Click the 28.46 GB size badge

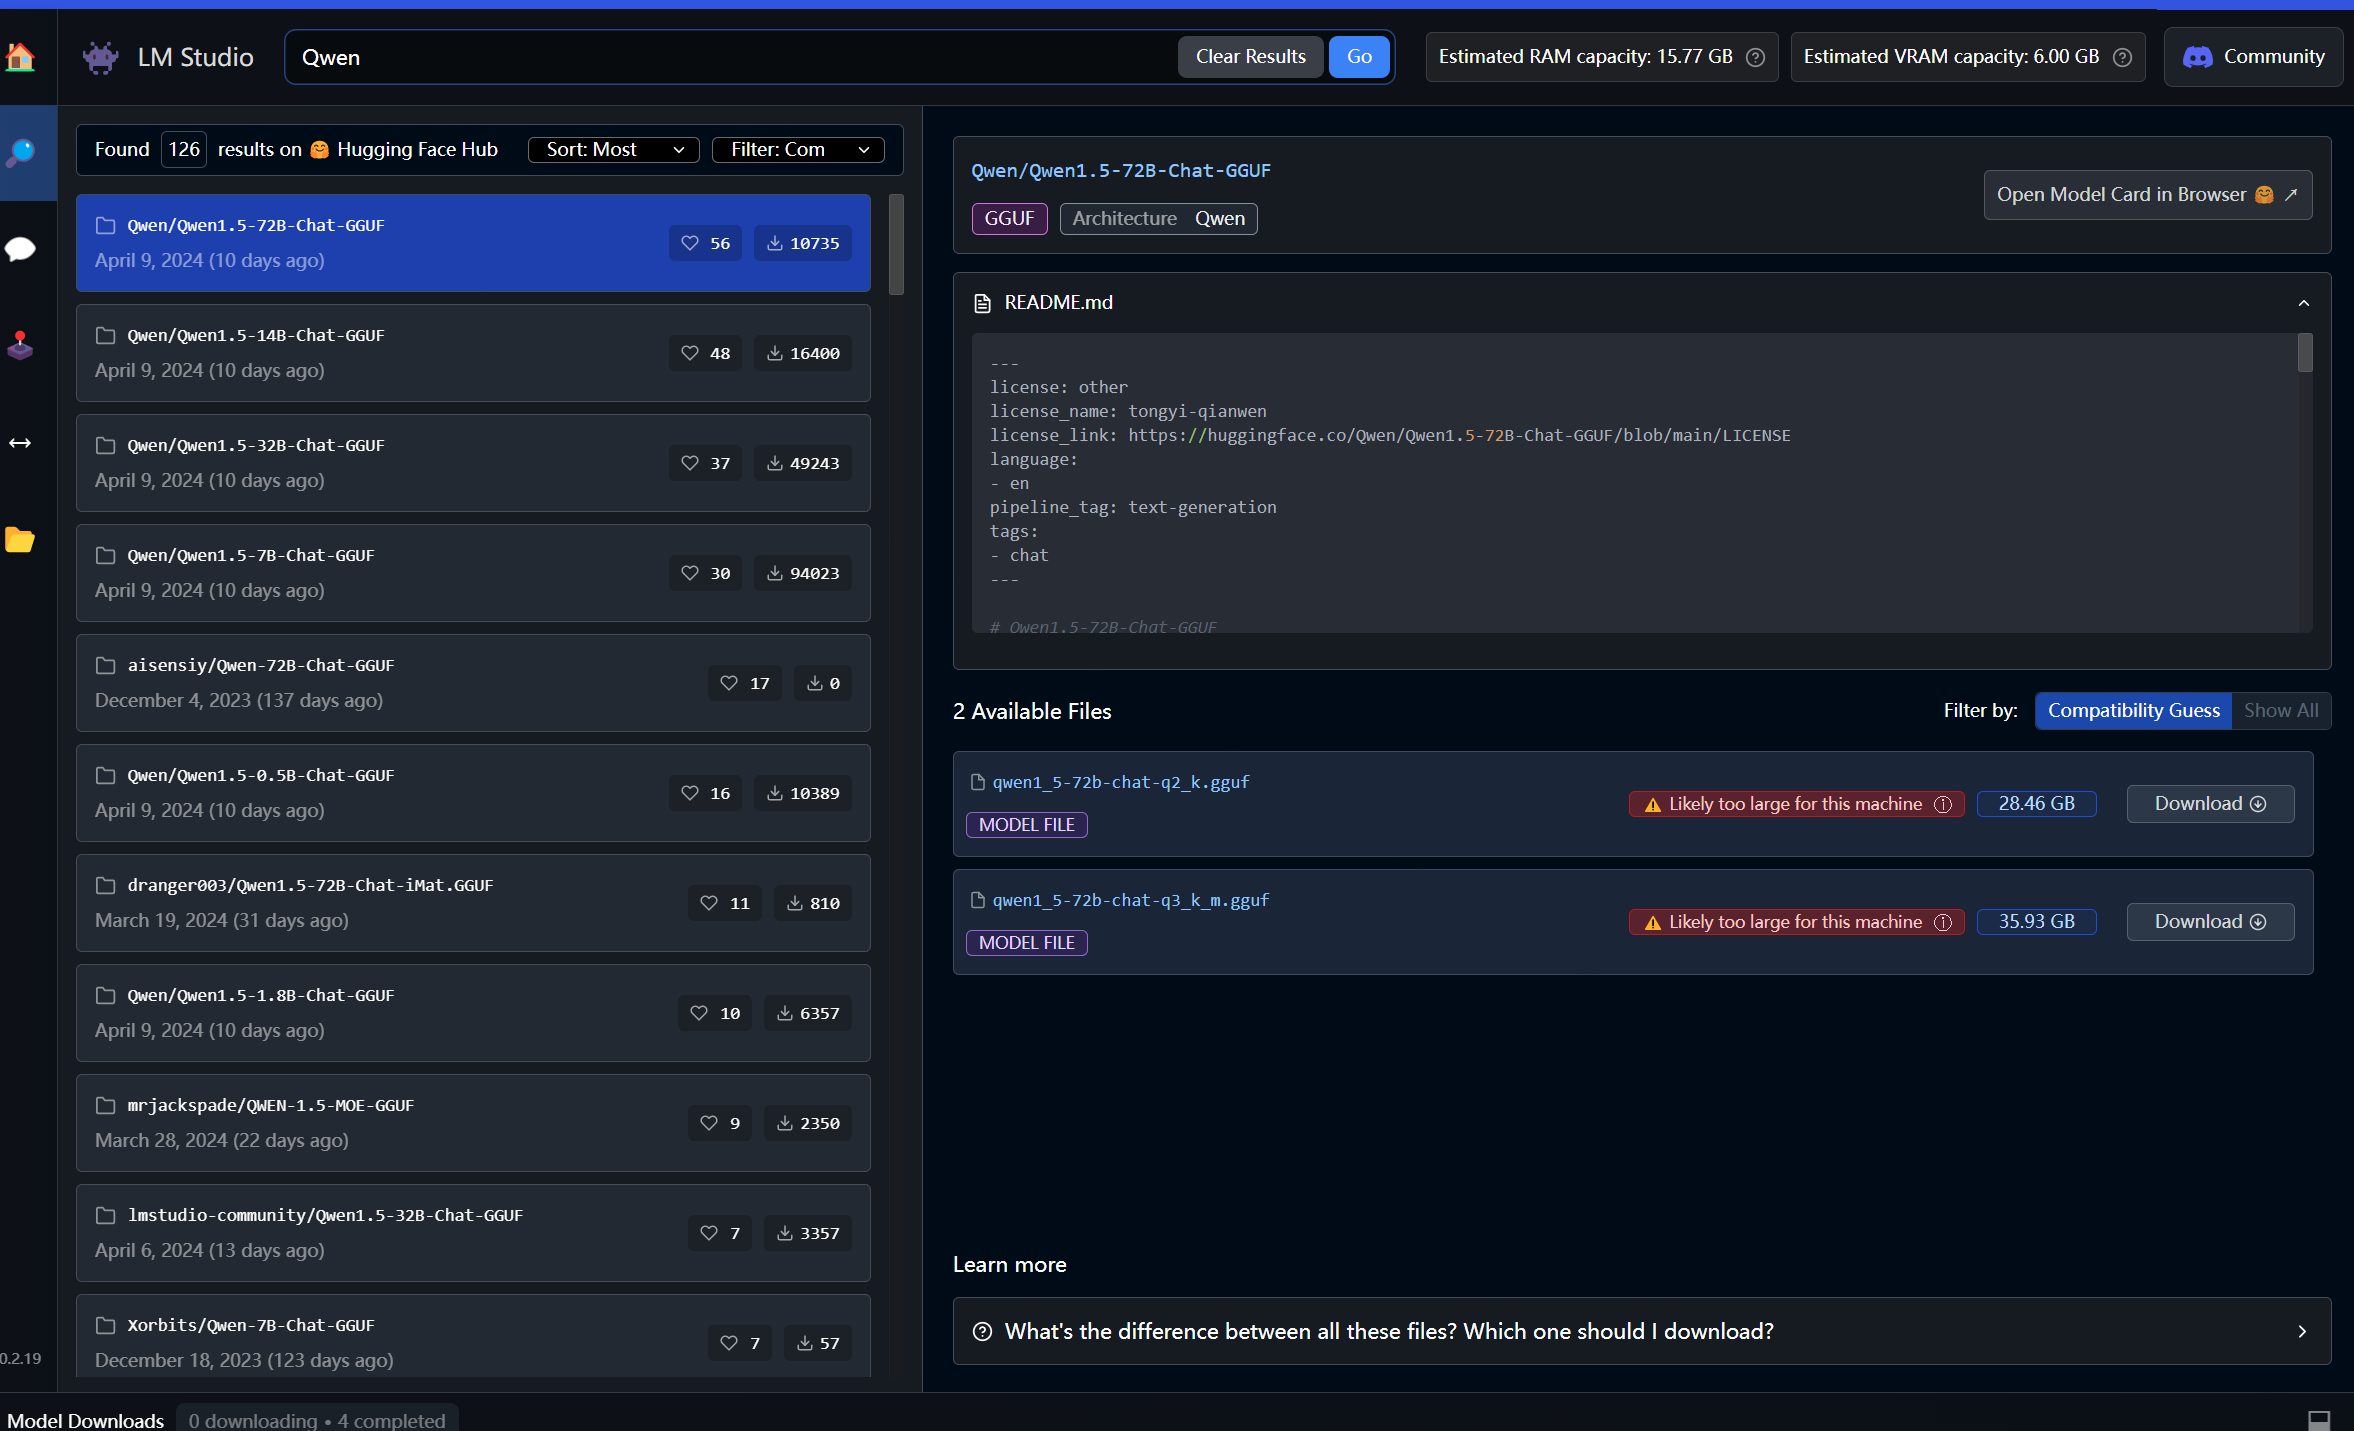pos(2036,804)
